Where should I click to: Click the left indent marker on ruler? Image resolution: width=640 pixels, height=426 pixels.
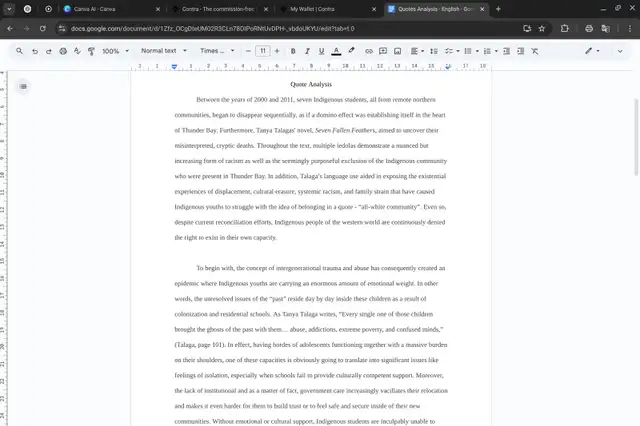click(174, 67)
